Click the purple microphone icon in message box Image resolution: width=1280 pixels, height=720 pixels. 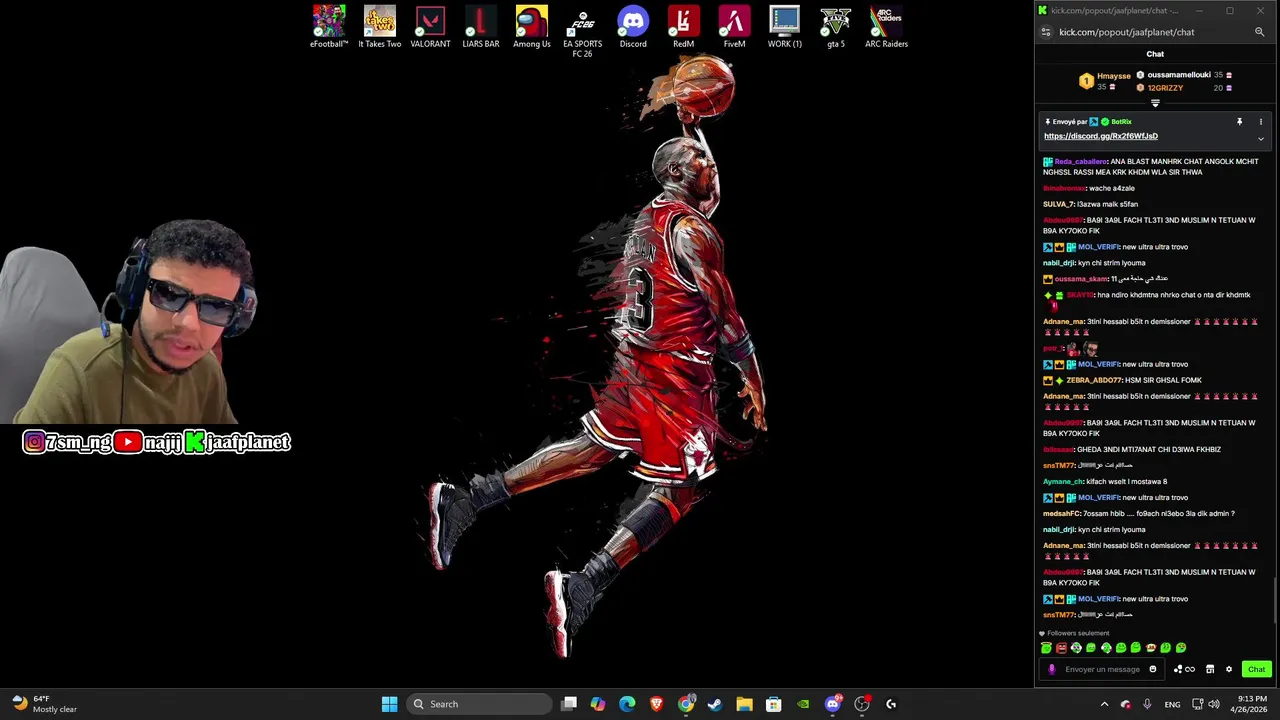click(1051, 669)
